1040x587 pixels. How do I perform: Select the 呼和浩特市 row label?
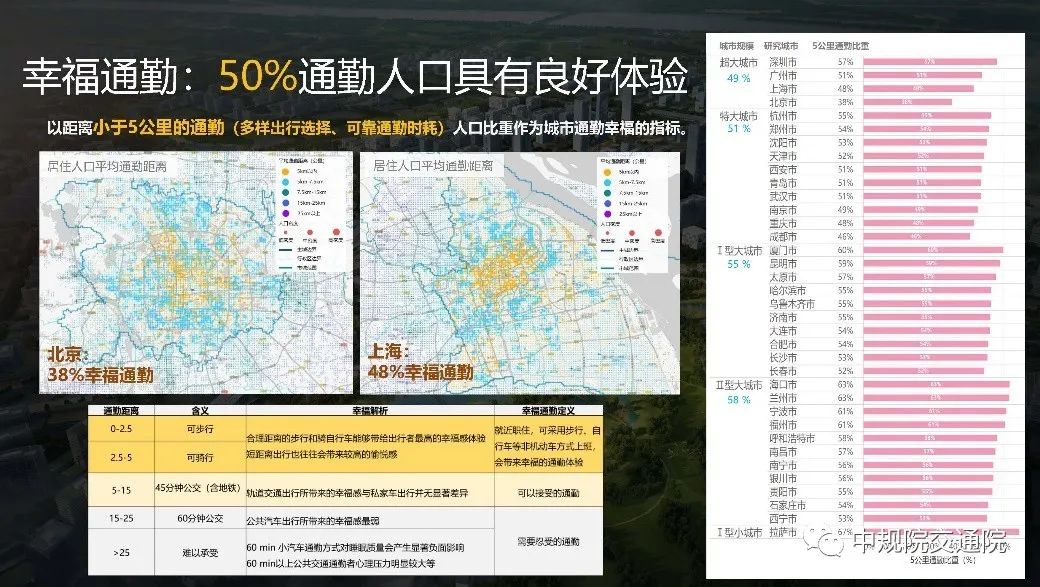(791, 438)
